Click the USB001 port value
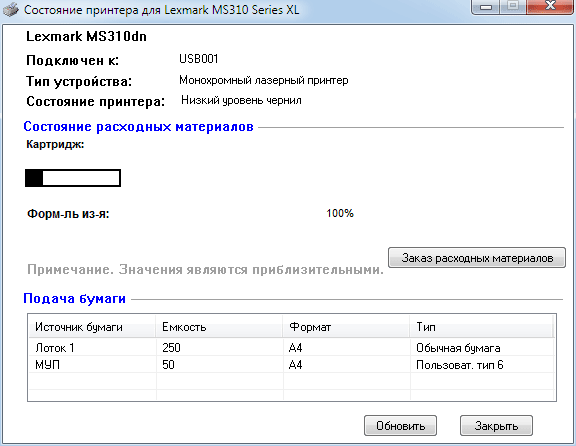 [199, 59]
